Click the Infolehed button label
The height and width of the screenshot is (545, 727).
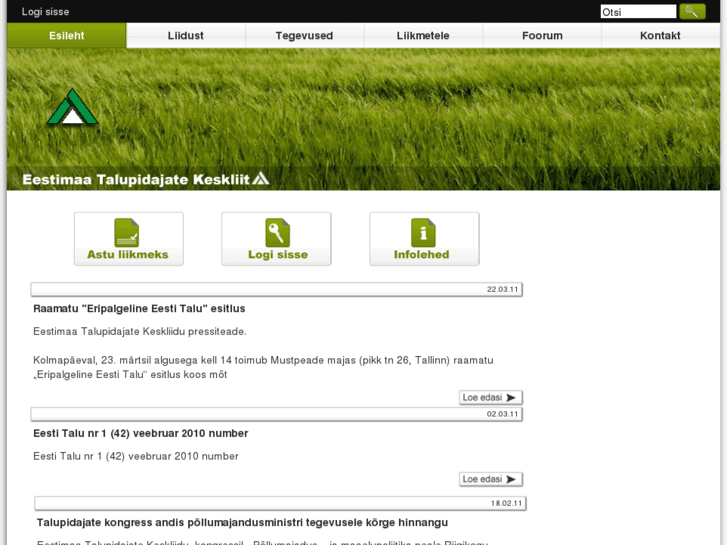click(421, 254)
